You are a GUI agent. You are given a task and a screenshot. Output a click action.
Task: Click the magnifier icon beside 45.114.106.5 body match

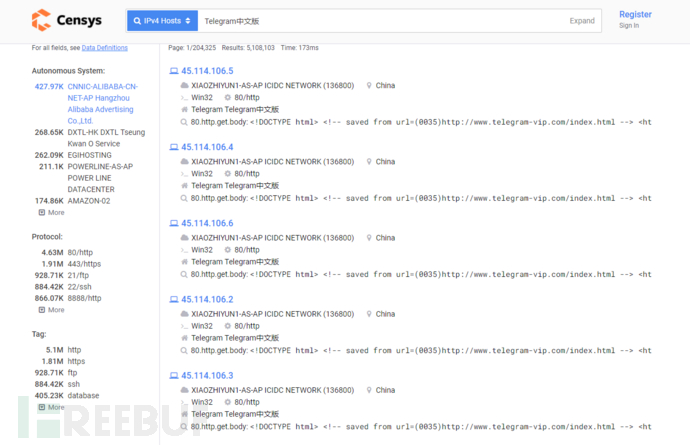tap(184, 122)
